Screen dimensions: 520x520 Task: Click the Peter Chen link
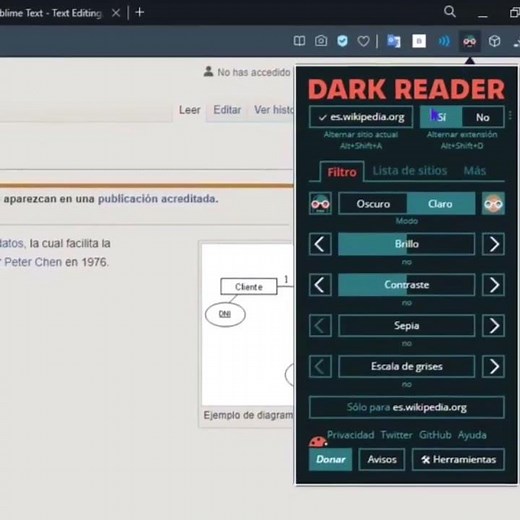(x=34, y=262)
